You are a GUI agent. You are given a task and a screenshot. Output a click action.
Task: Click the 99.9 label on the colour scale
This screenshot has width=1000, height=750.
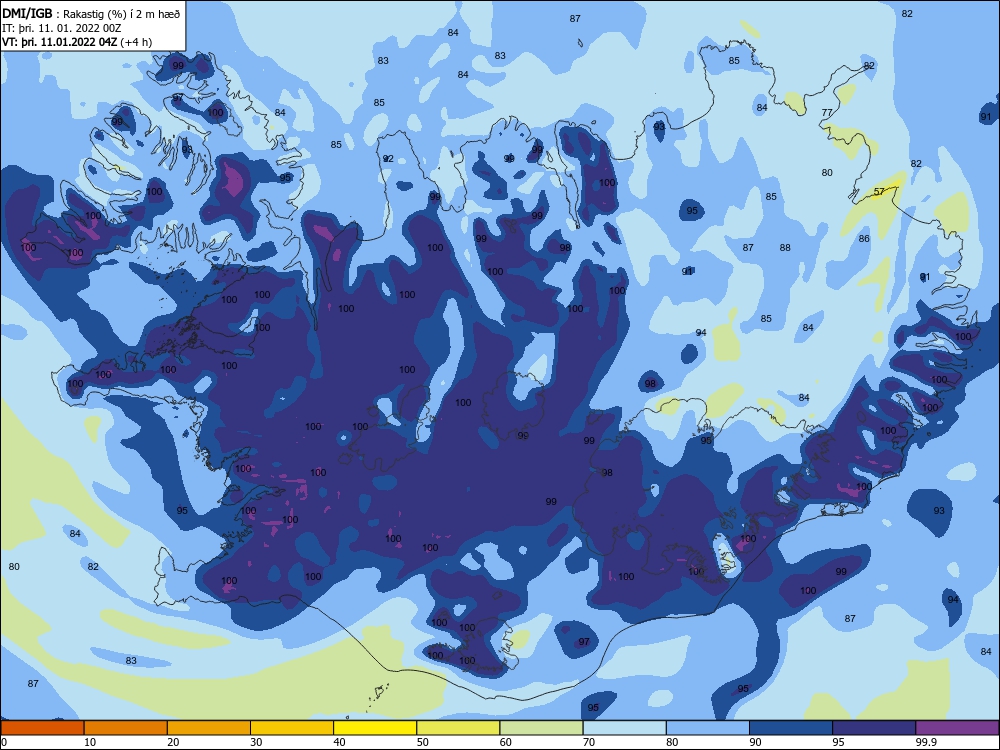927,742
